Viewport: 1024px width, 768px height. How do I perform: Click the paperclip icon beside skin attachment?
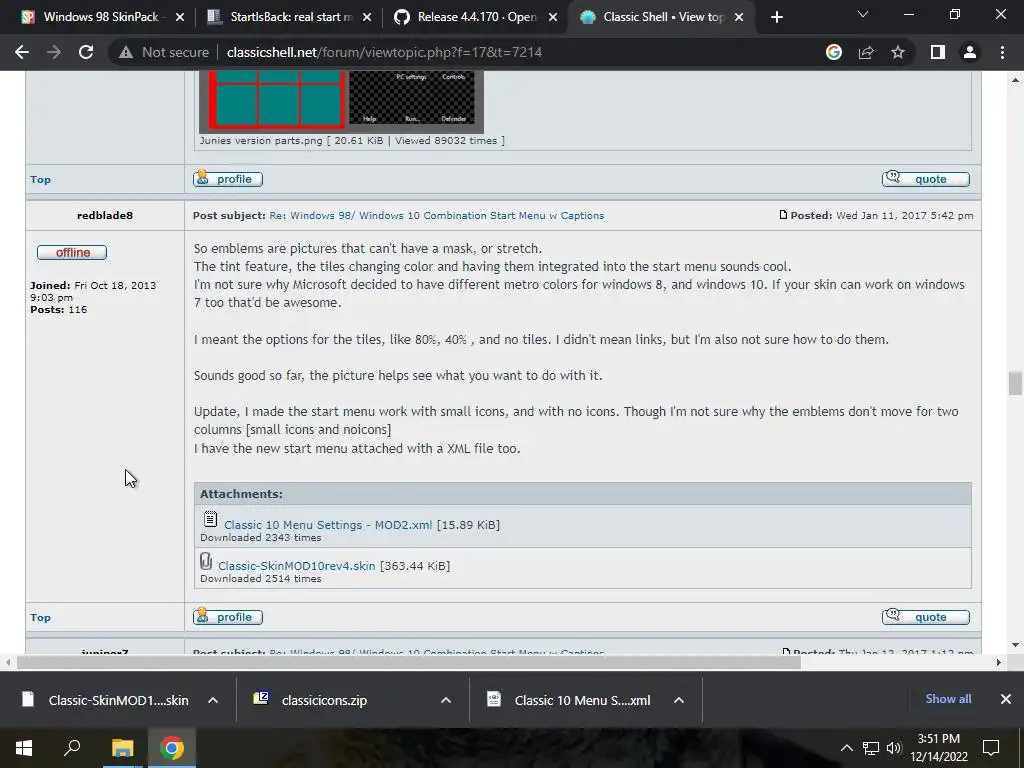(x=206, y=561)
